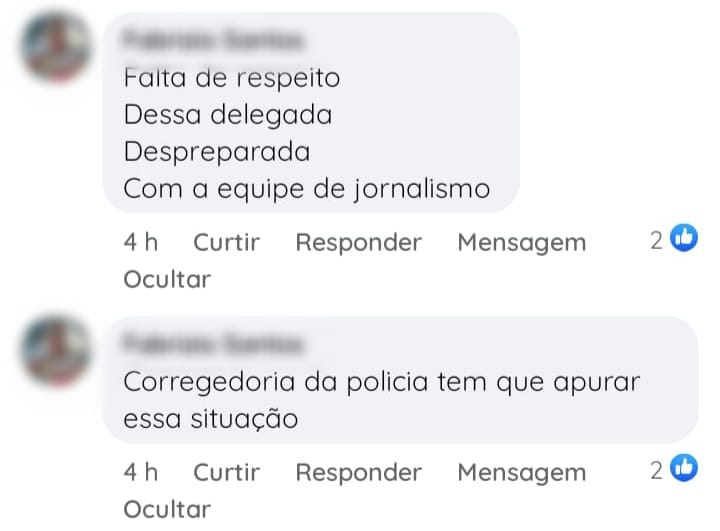Click the blue like reaction icon on the "Falta de respeito" comment
Screen dimensions: 720x531
point(683,239)
